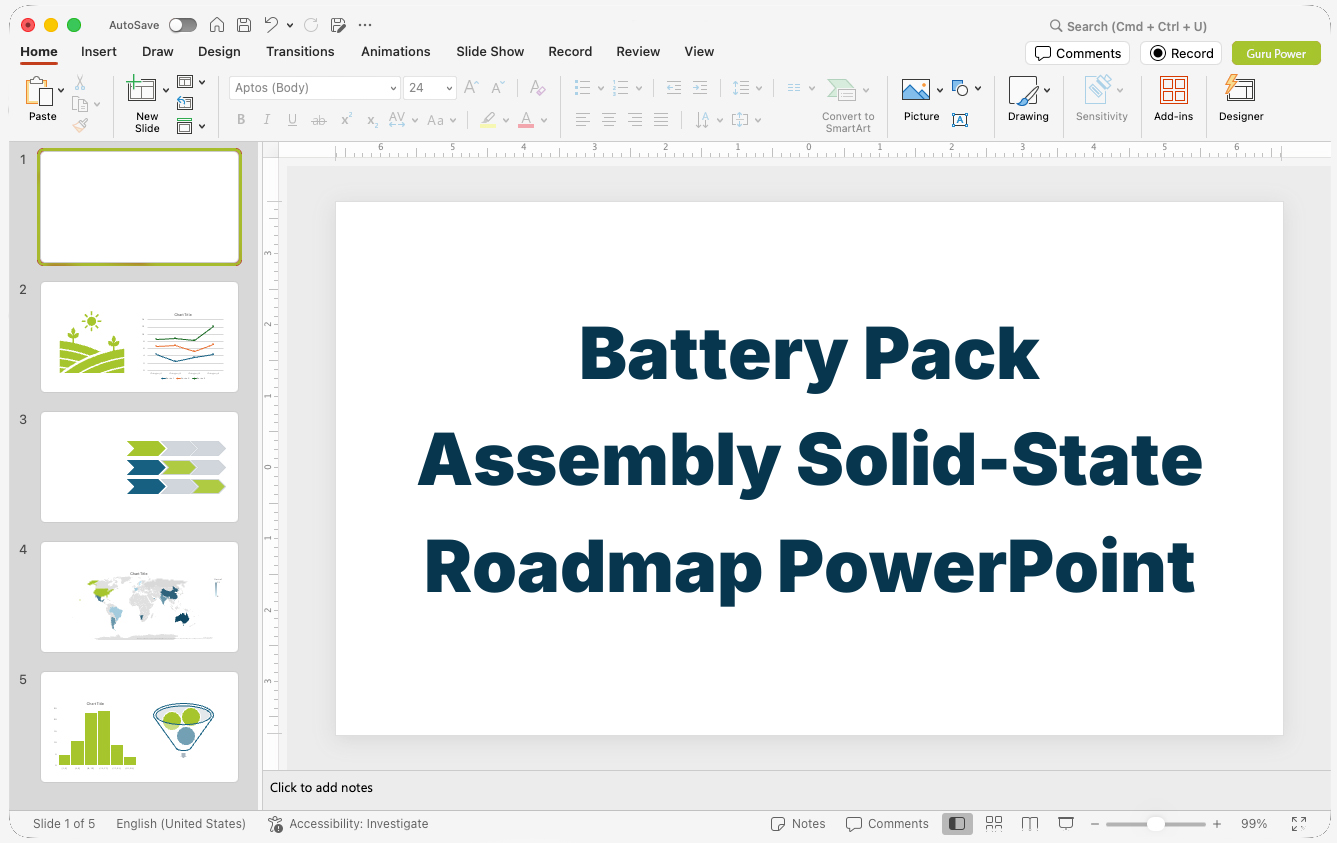Align text left
This screenshot has height=843, width=1337.
(583, 120)
